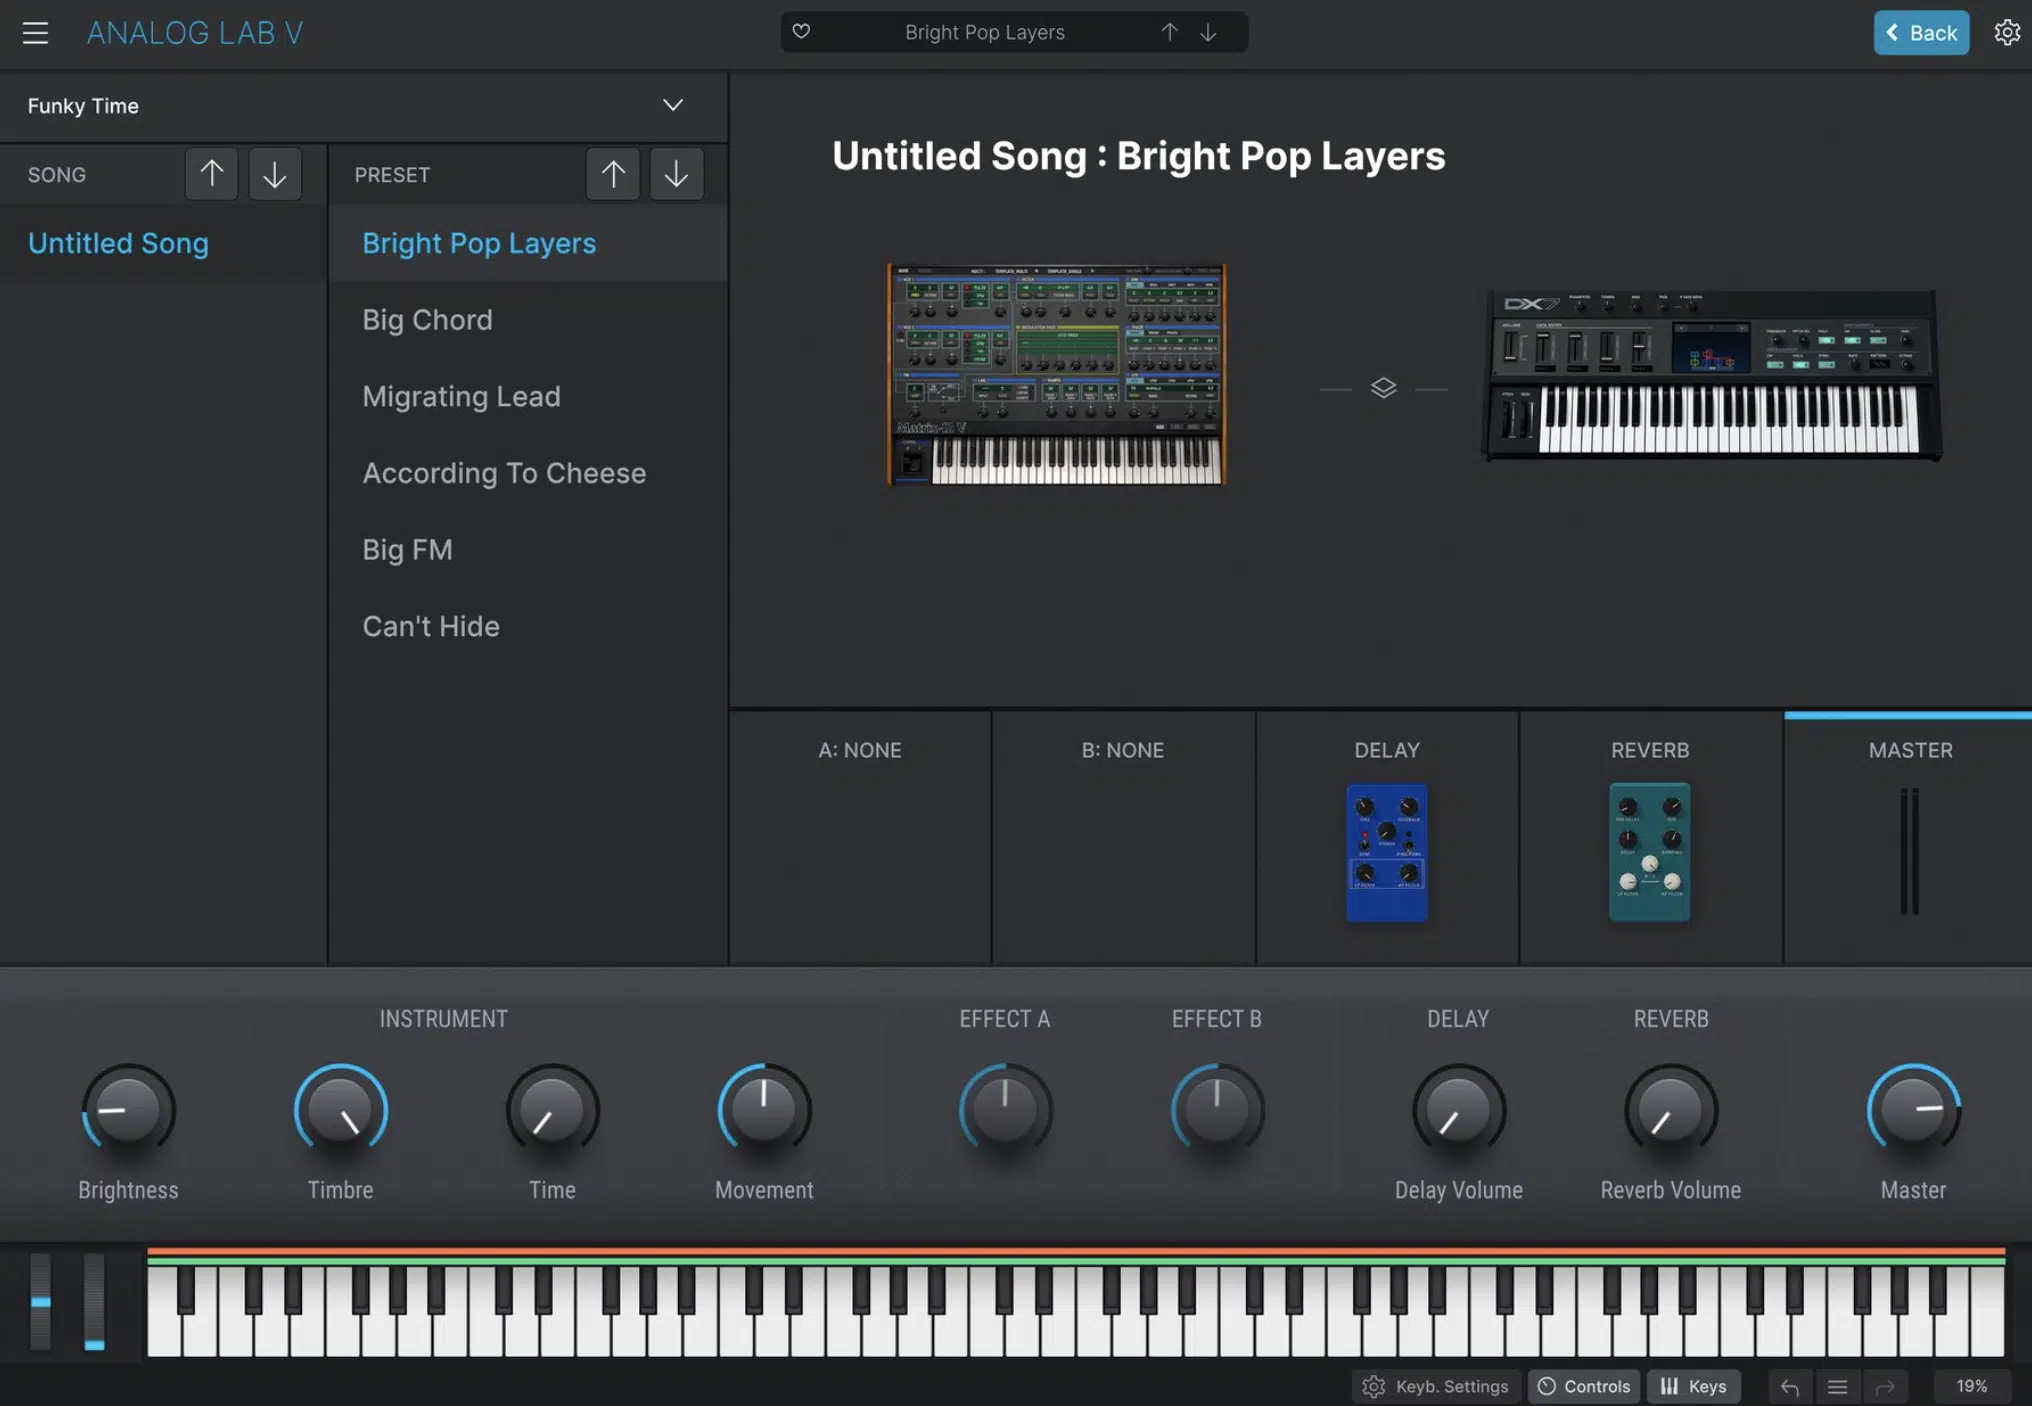Select the Can't Hide preset
Screen dimensions: 2032x1406
coord(528,626)
